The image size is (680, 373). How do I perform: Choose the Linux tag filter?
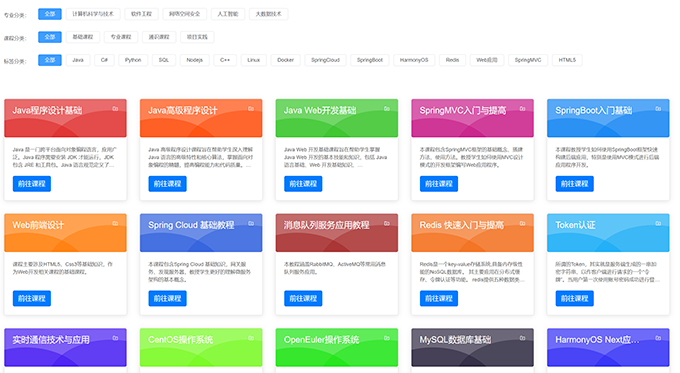[254, 60]
